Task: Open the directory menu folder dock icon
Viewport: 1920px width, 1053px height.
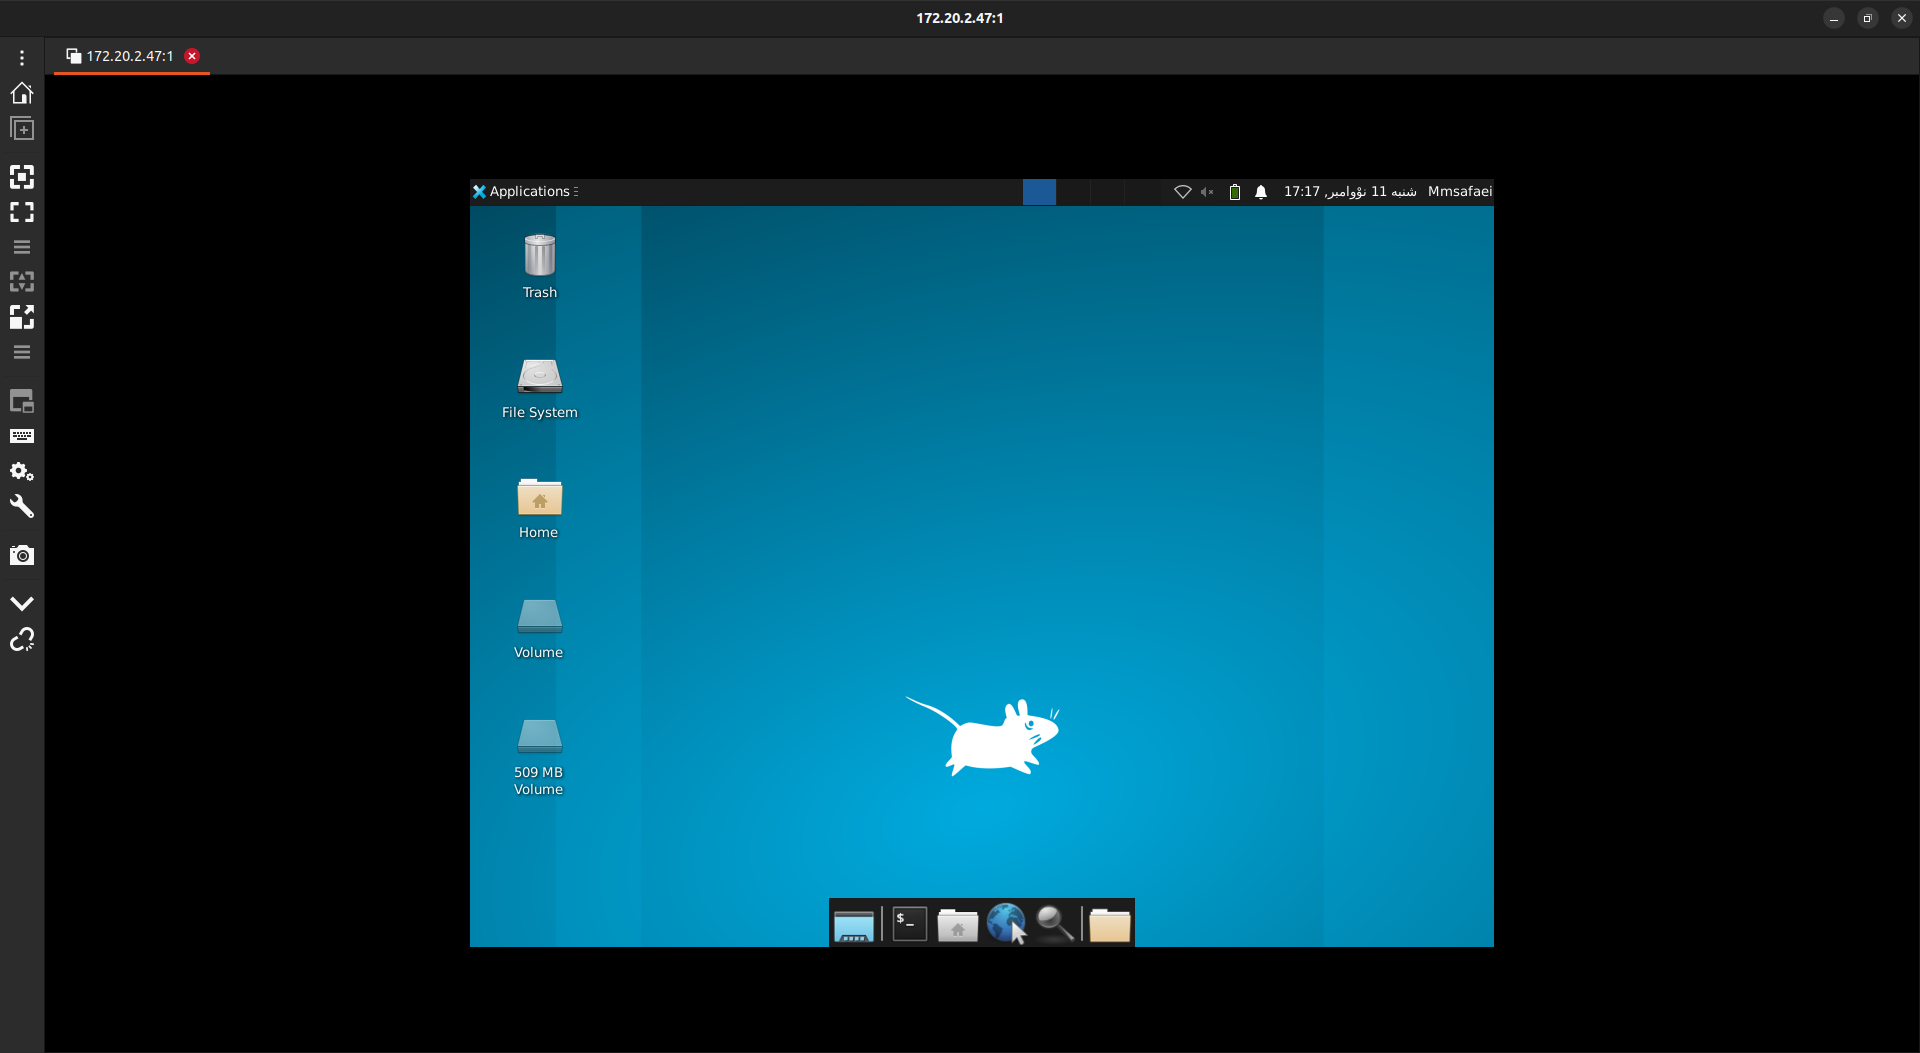Action: pyautogui.click(x=1110, y=925)
